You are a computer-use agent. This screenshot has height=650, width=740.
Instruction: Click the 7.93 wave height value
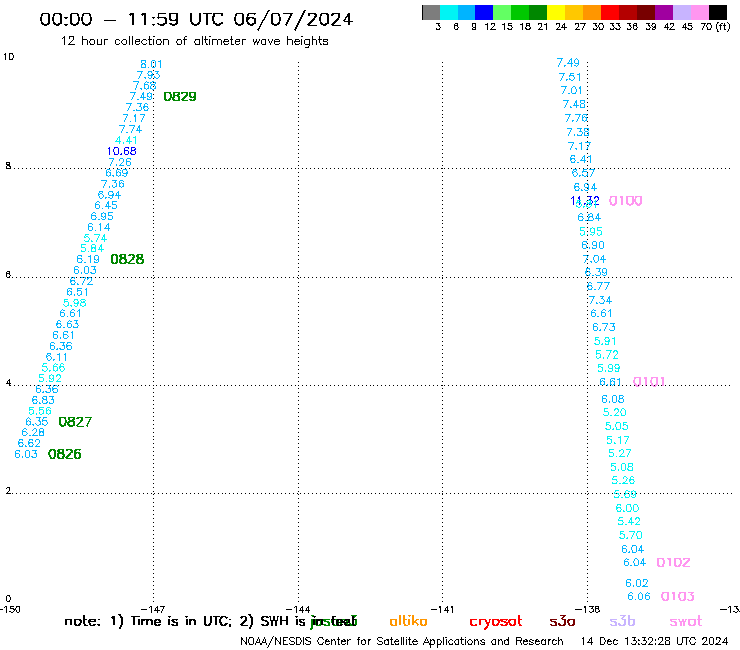(149, 75)
